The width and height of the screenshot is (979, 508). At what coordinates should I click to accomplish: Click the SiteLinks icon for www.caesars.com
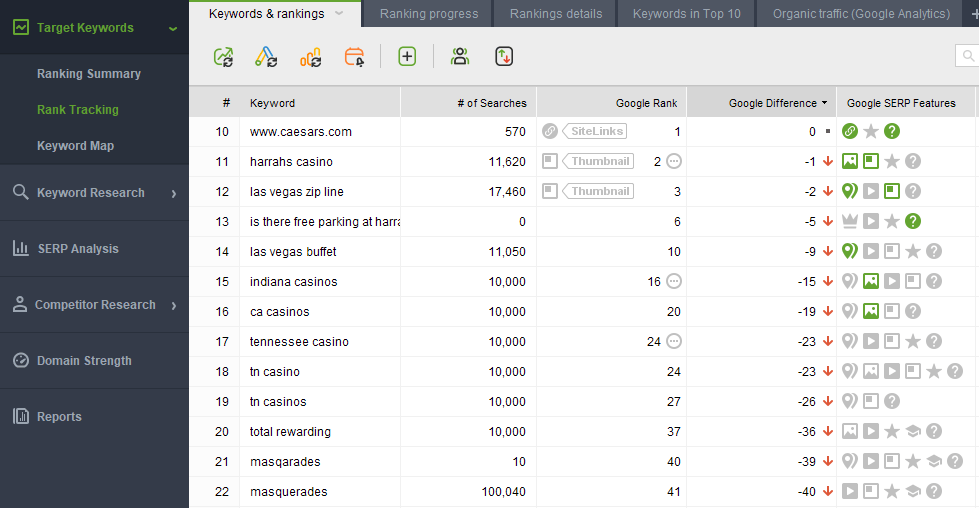[x=549, y=131]
